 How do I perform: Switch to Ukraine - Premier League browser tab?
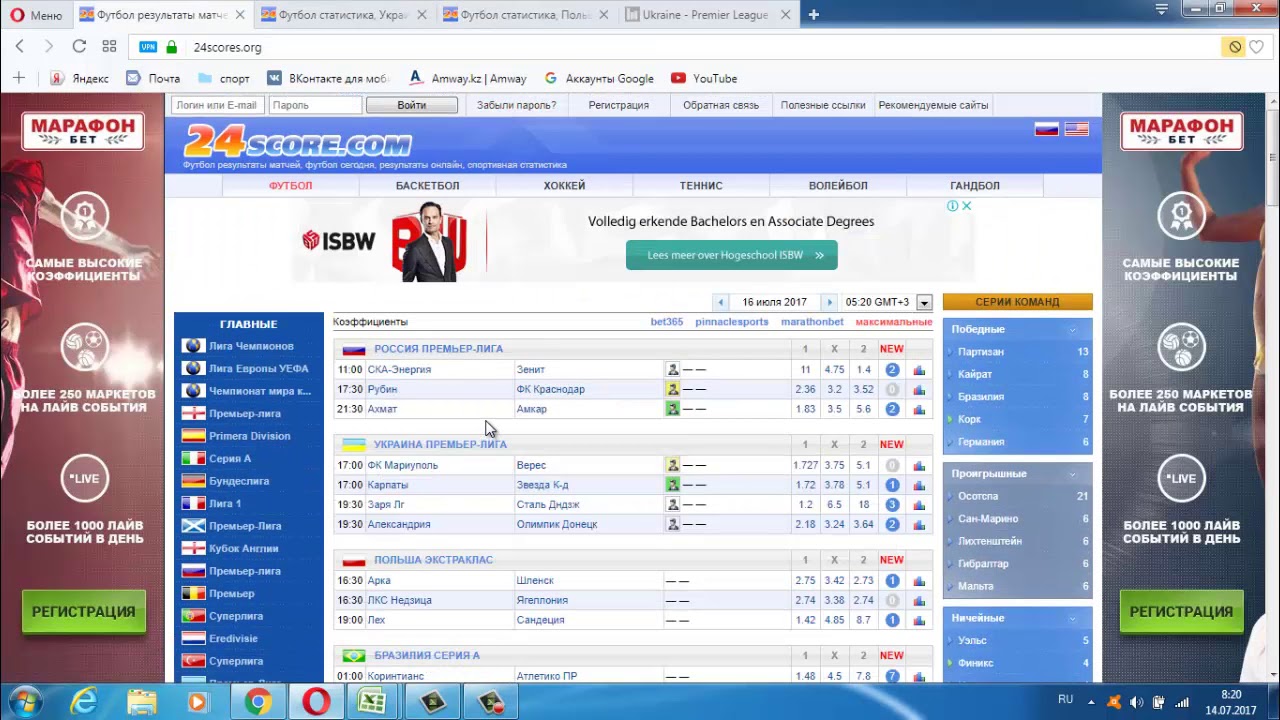coord(706,15)
